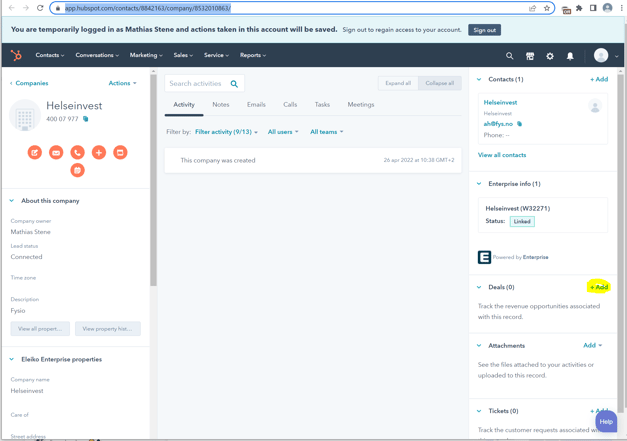Click the create note icon

click(35, 153)
